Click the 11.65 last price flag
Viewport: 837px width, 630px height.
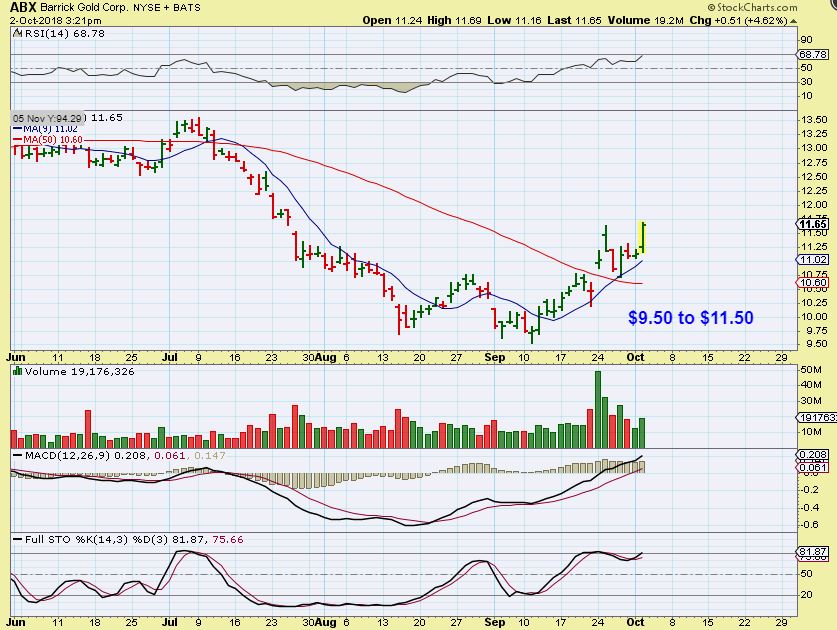[x=812, y=224]
